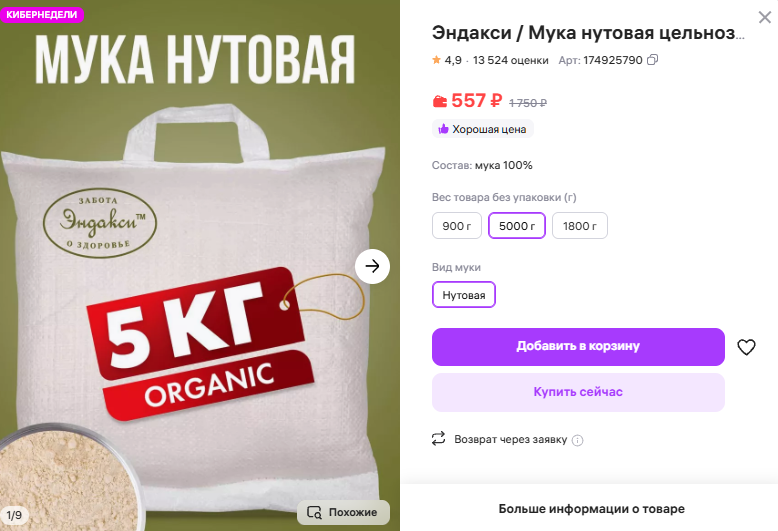Viewport: 778px width, 531px height.
Task: Add item to cart with Добавить в корзину
Action: tap(578, 346)
